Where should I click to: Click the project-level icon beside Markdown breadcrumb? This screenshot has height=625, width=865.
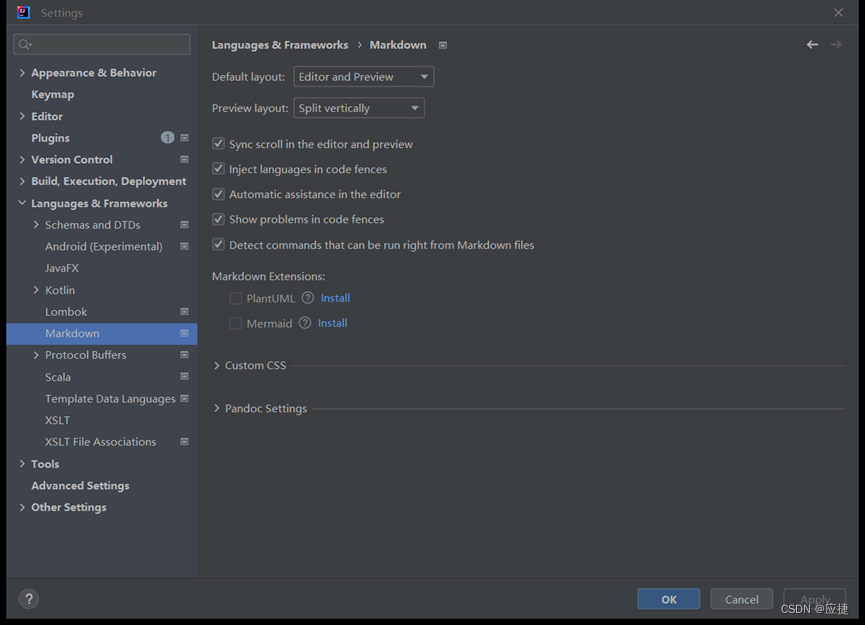point(442,45)
